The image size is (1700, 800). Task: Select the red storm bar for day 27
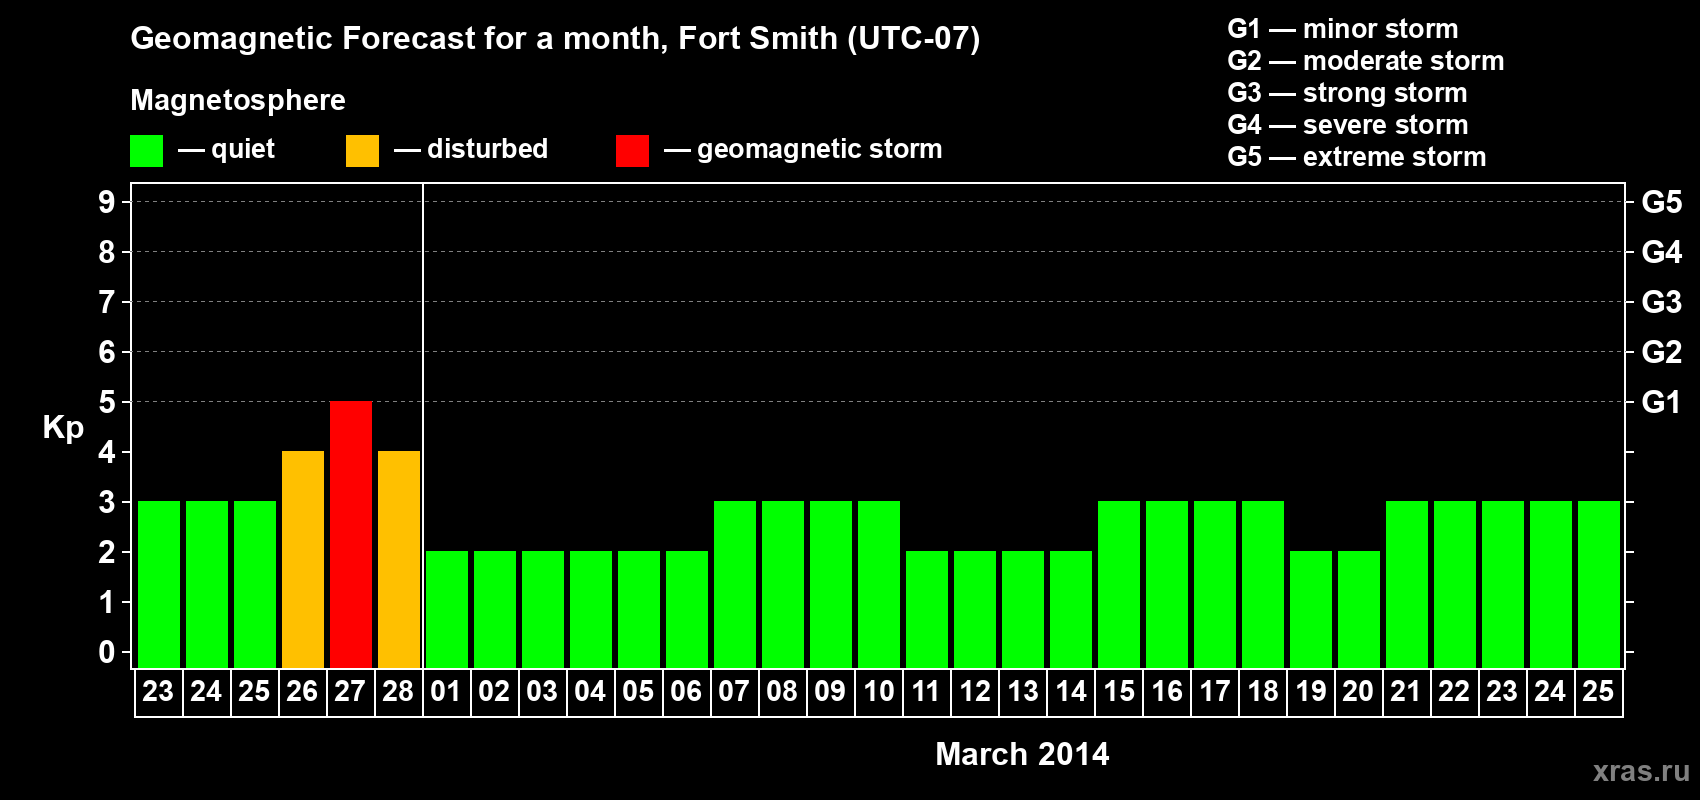point(351,535)
